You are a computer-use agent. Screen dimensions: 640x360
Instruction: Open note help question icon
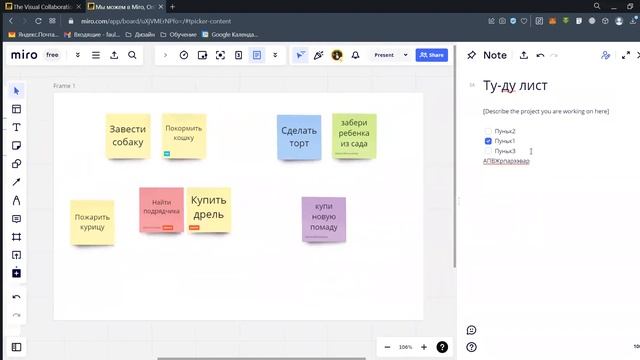tap(471, 347)
